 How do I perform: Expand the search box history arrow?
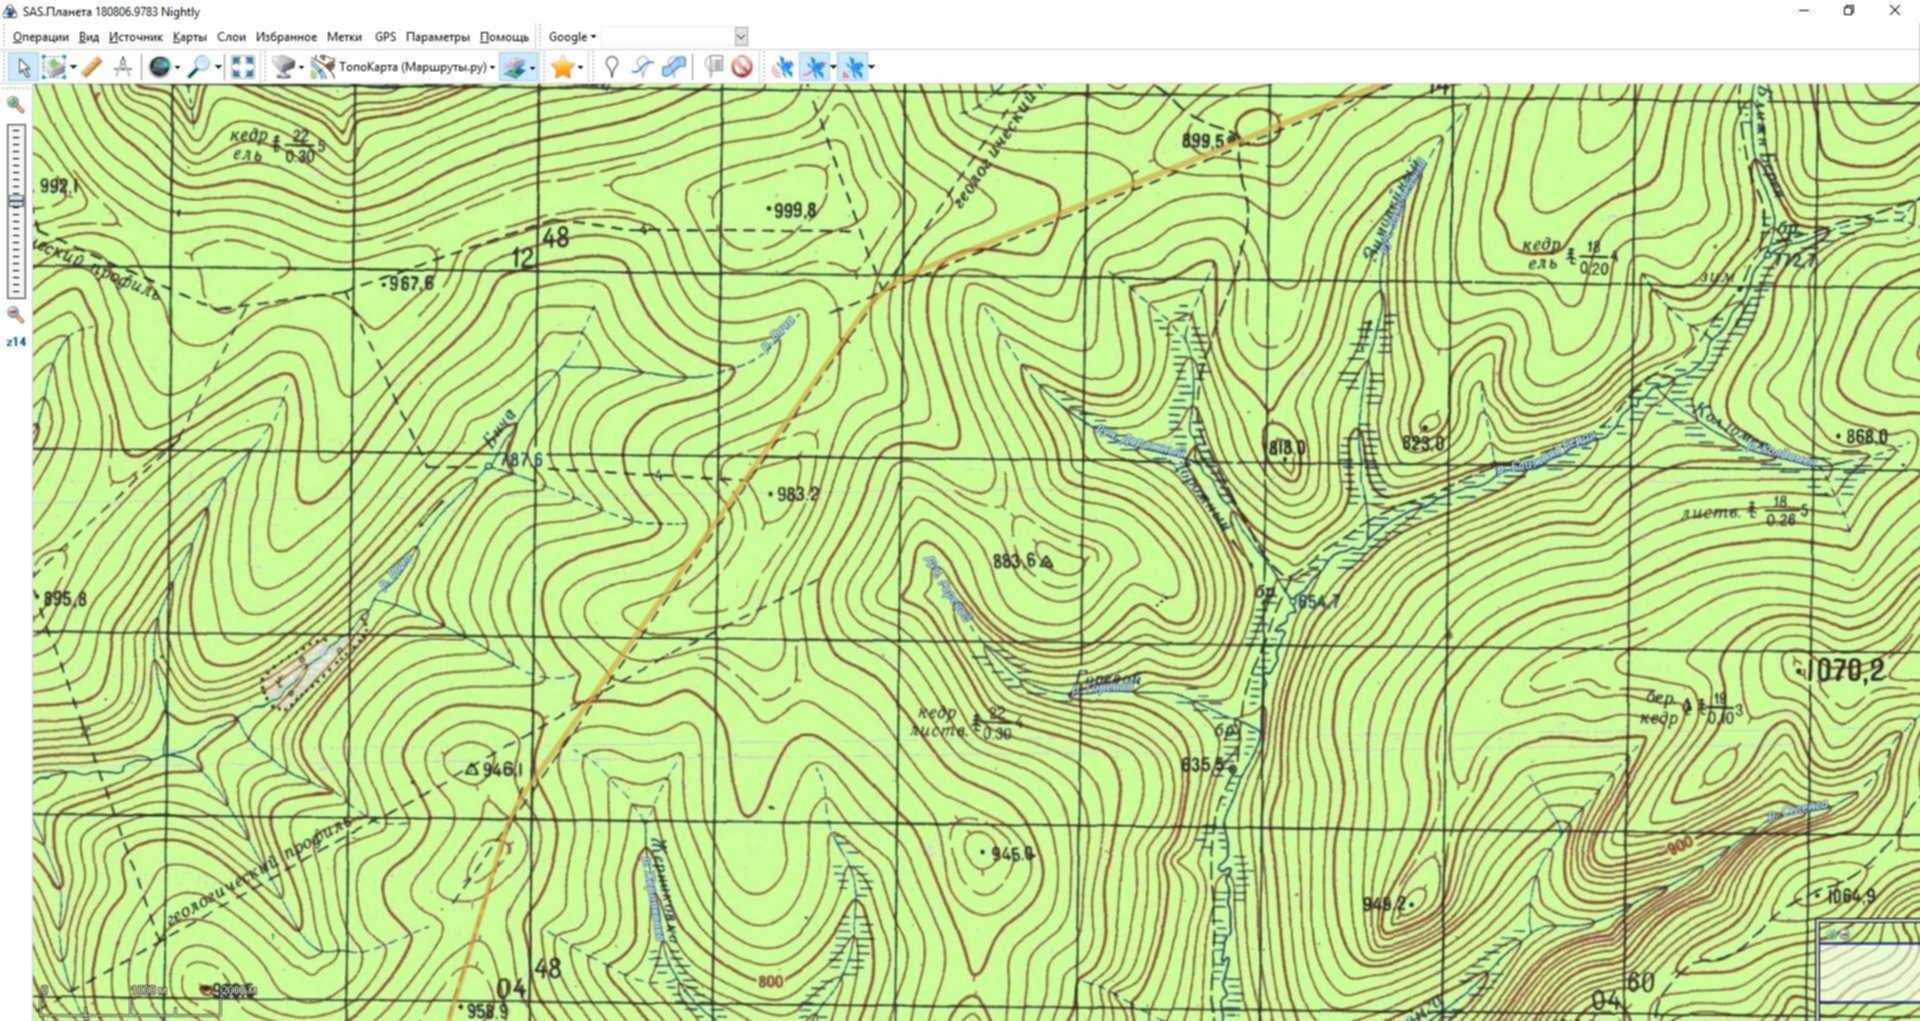click(x=741, y=37)
